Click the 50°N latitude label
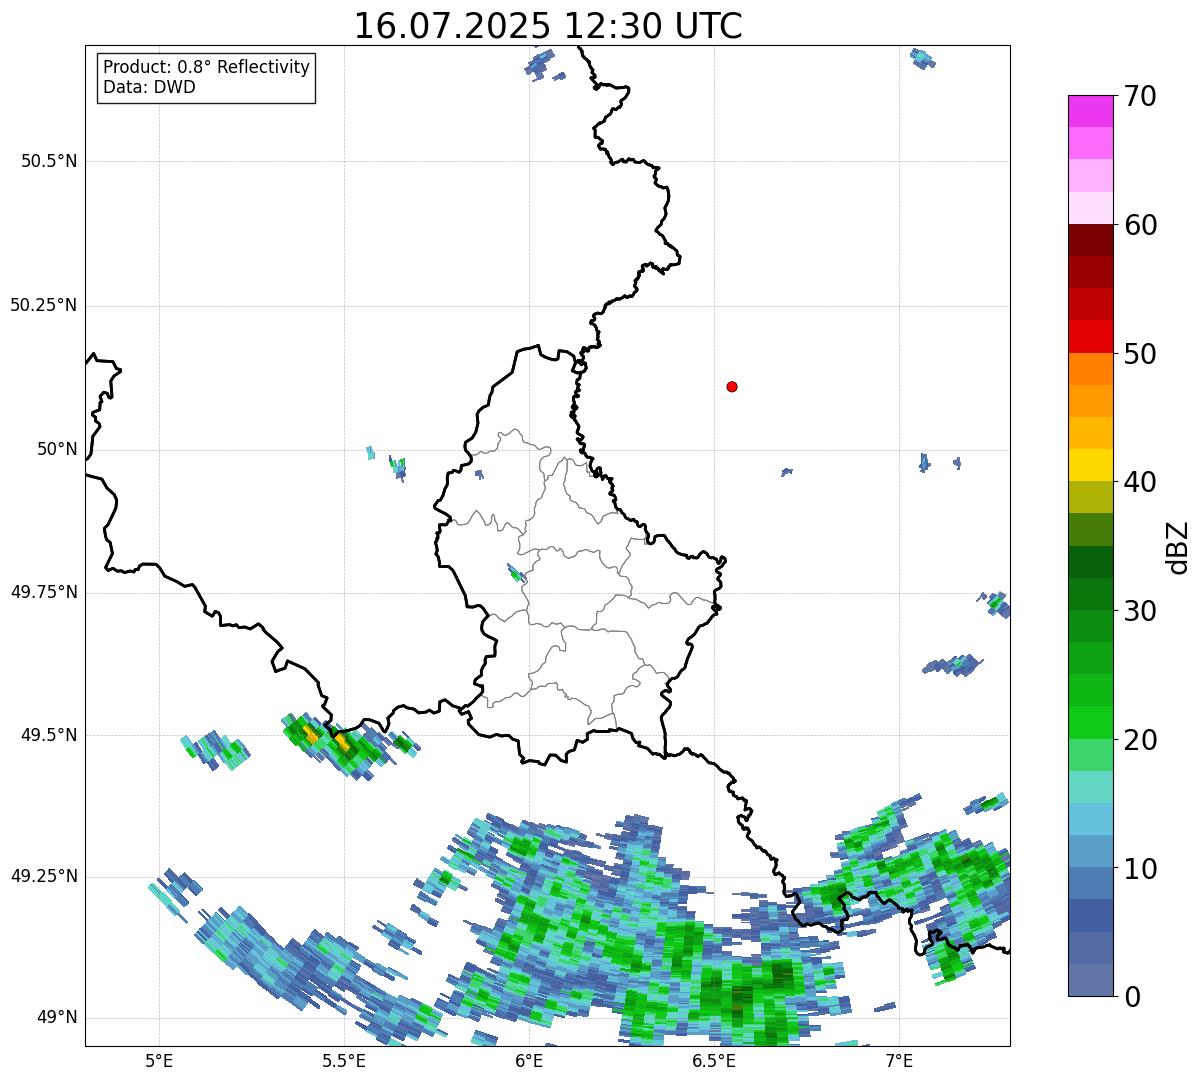The width and height of the screenshot is (1202, 1081). click(57, 449)
